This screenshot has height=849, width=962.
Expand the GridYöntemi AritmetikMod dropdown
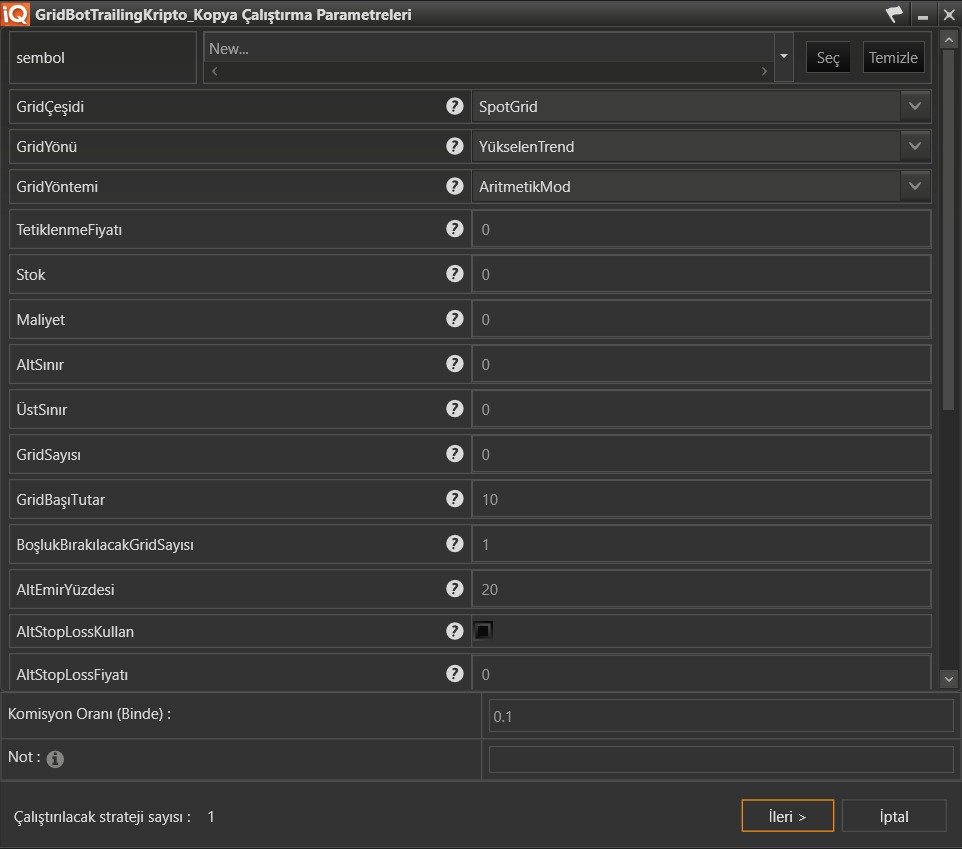coord(915,186)
